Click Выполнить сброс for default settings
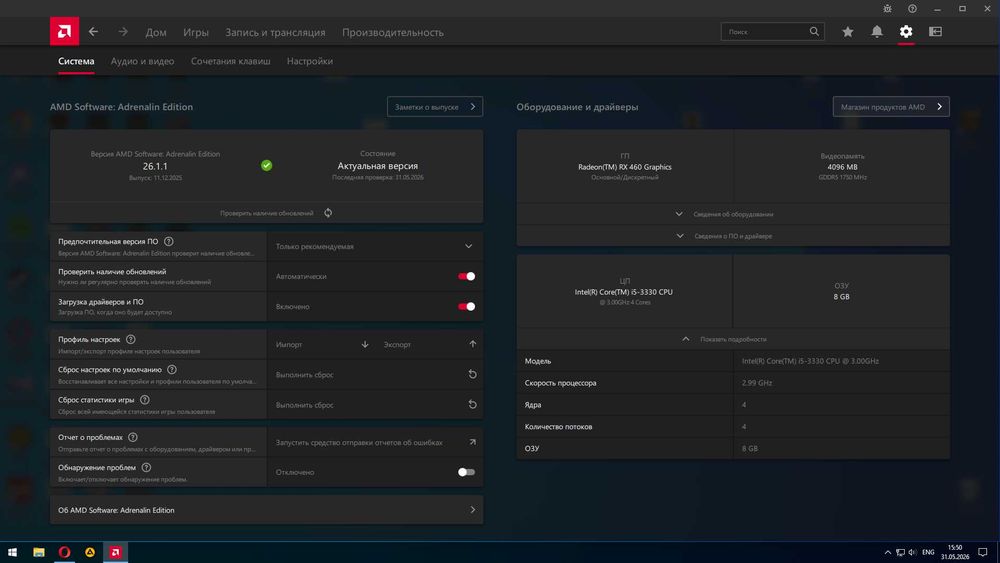Image resolution: width=1000 pixels, height=563 pixels. click(x=304, y=375)
